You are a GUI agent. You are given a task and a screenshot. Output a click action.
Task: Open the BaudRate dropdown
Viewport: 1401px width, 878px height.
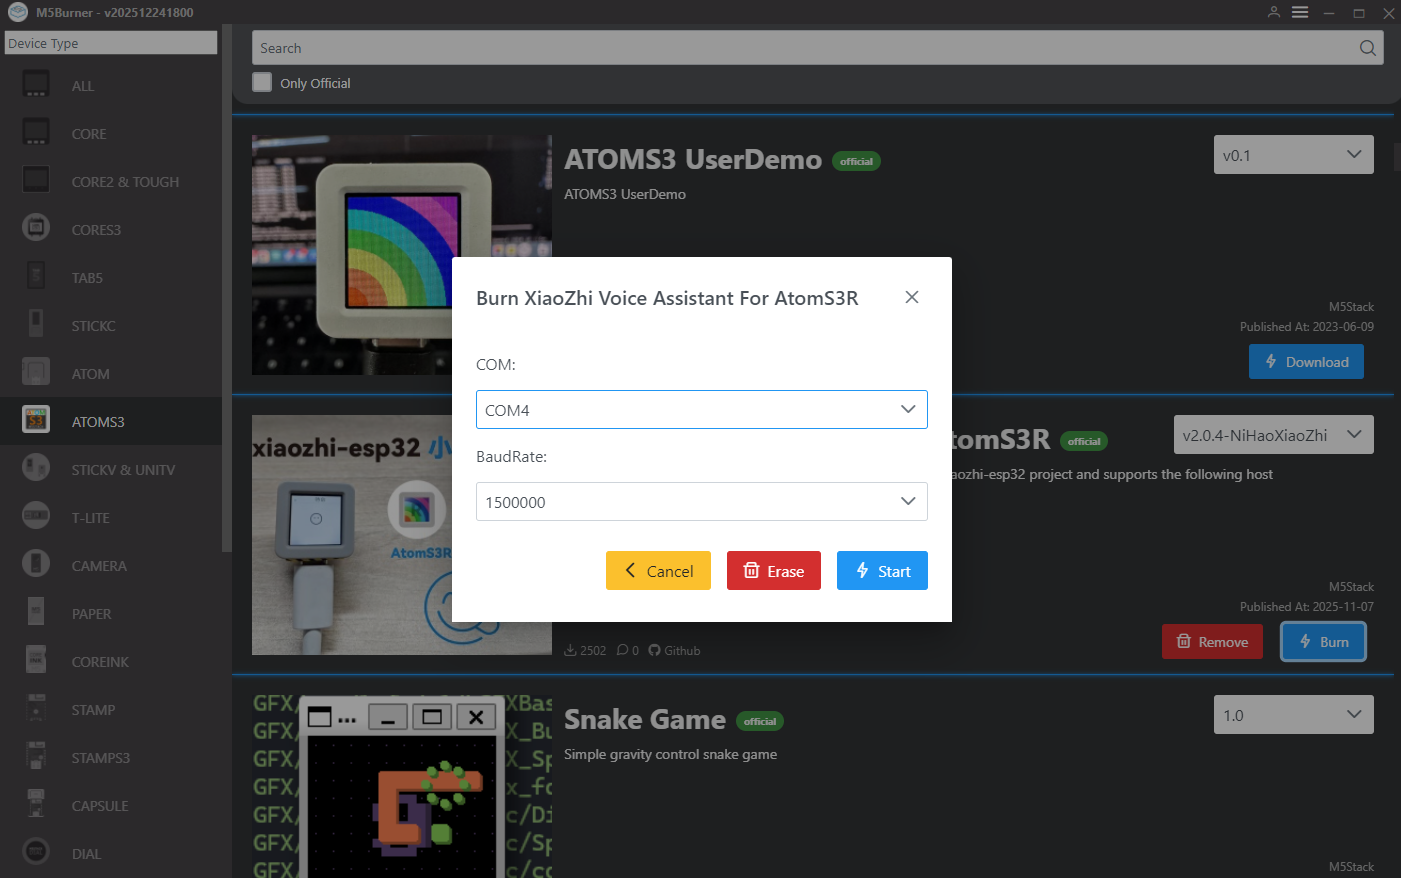[x=701, y=501]
